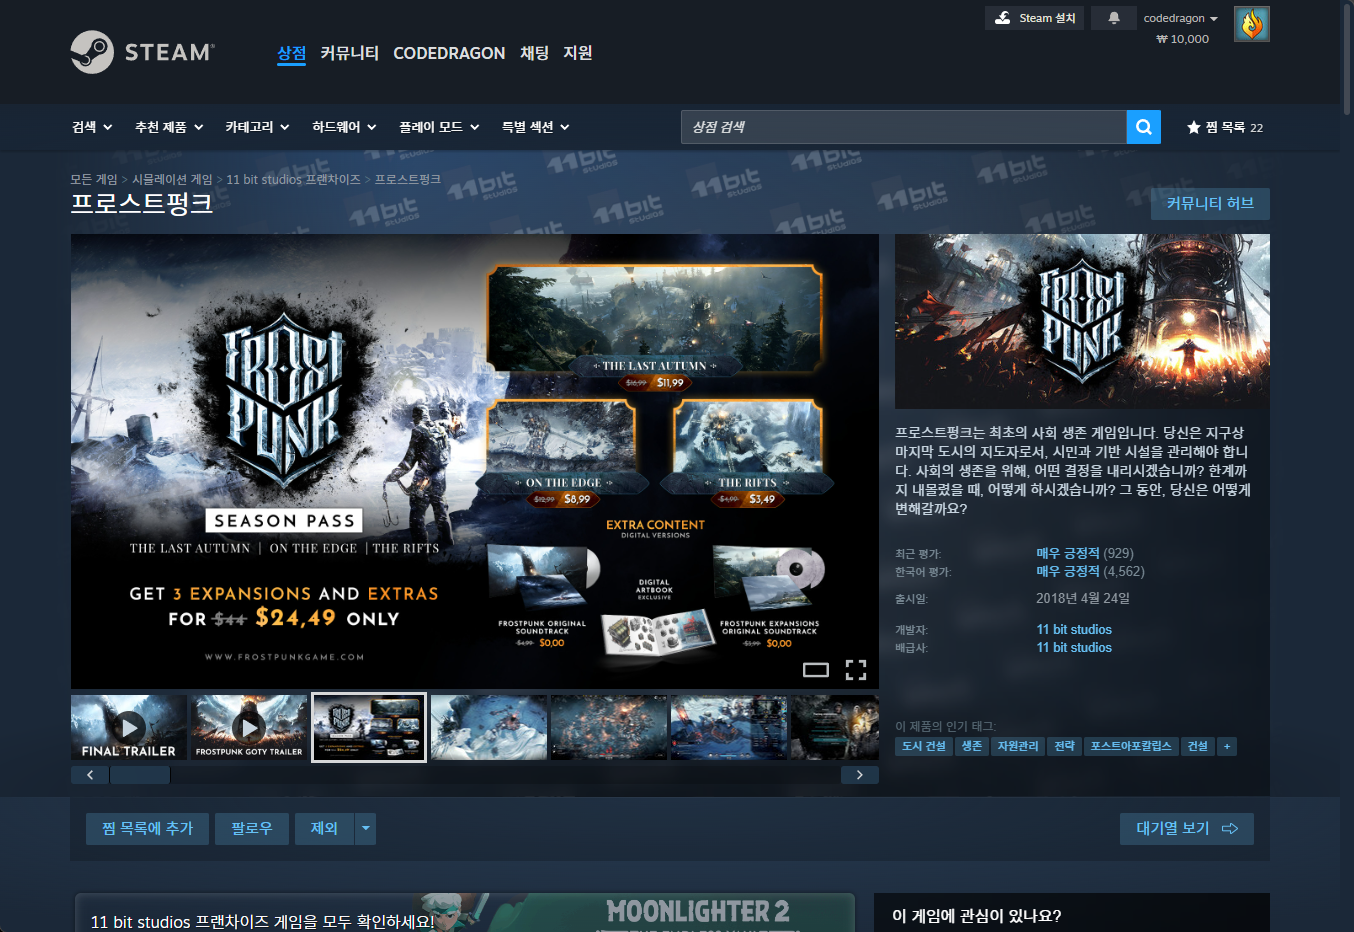Open the 상점 store tab
Viewport: 1354px width, 932px height.
point(291,53)
